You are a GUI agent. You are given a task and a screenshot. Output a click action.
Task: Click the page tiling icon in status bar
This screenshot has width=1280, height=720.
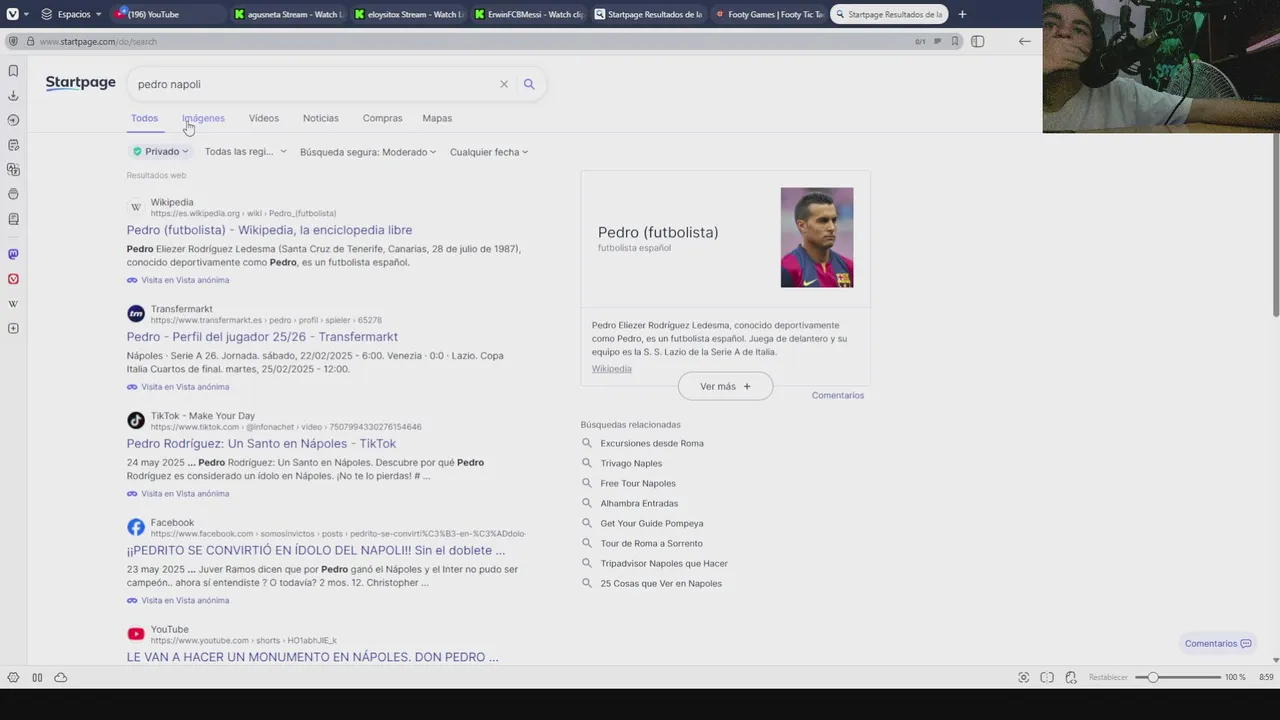pos(1047,677)
